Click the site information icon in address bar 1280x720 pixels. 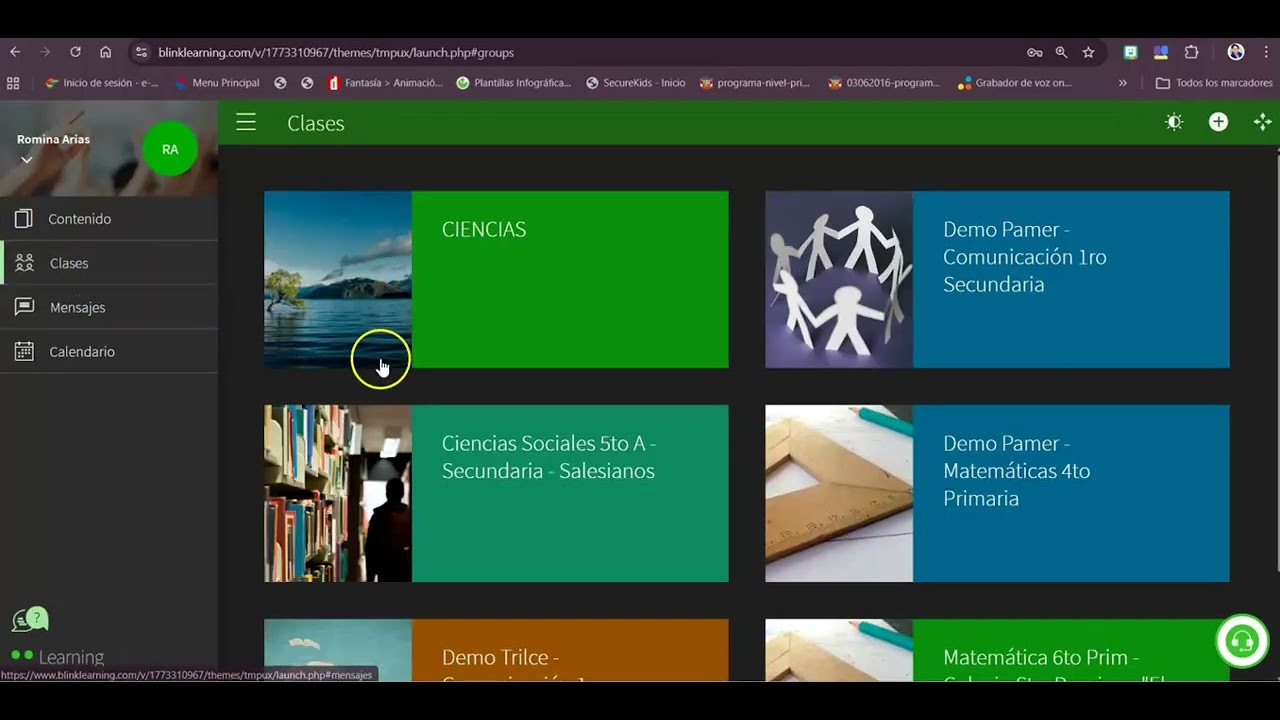tap(141, 52)
